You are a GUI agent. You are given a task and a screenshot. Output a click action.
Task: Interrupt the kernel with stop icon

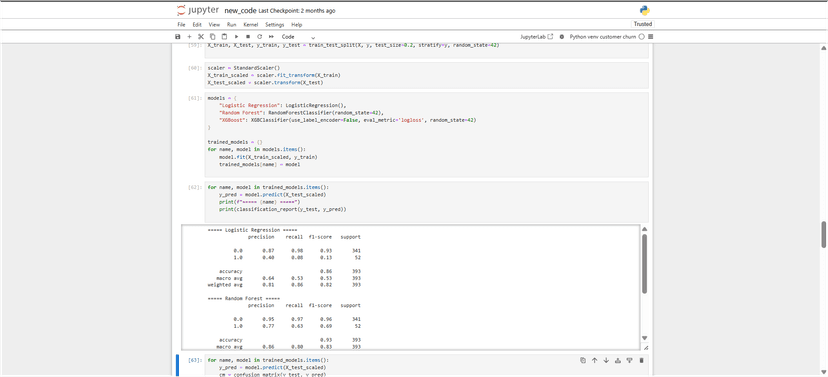(x=248, y=37)
